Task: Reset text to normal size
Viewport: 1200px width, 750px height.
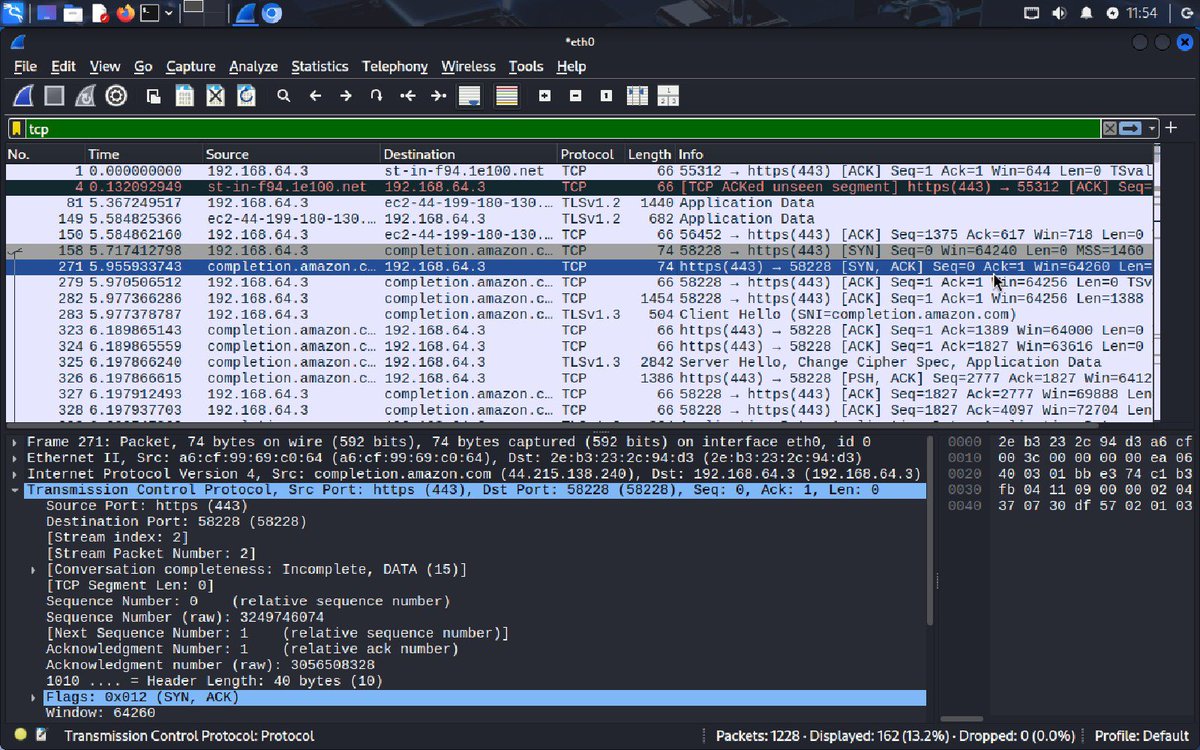Action: click(607, 96)
